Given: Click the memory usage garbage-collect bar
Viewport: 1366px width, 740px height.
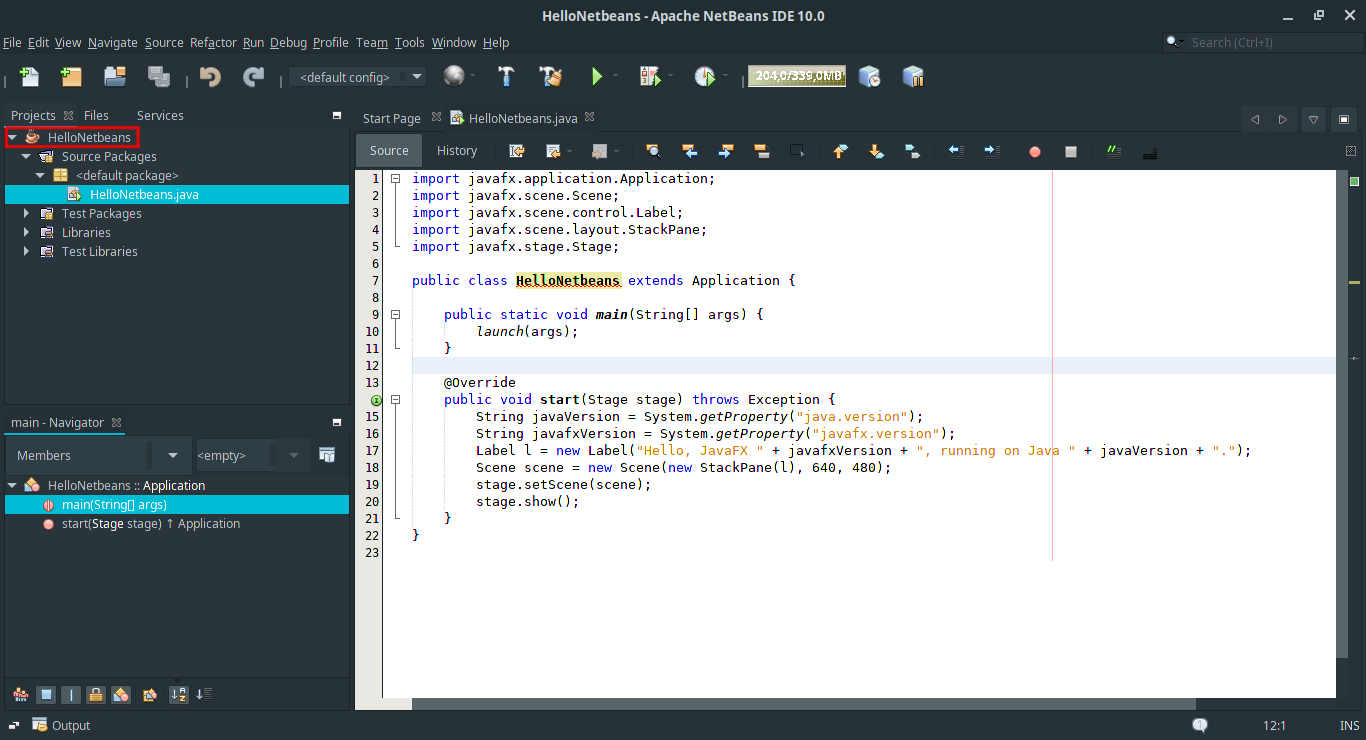Looking at the screenshot, I should click(796, 76).
